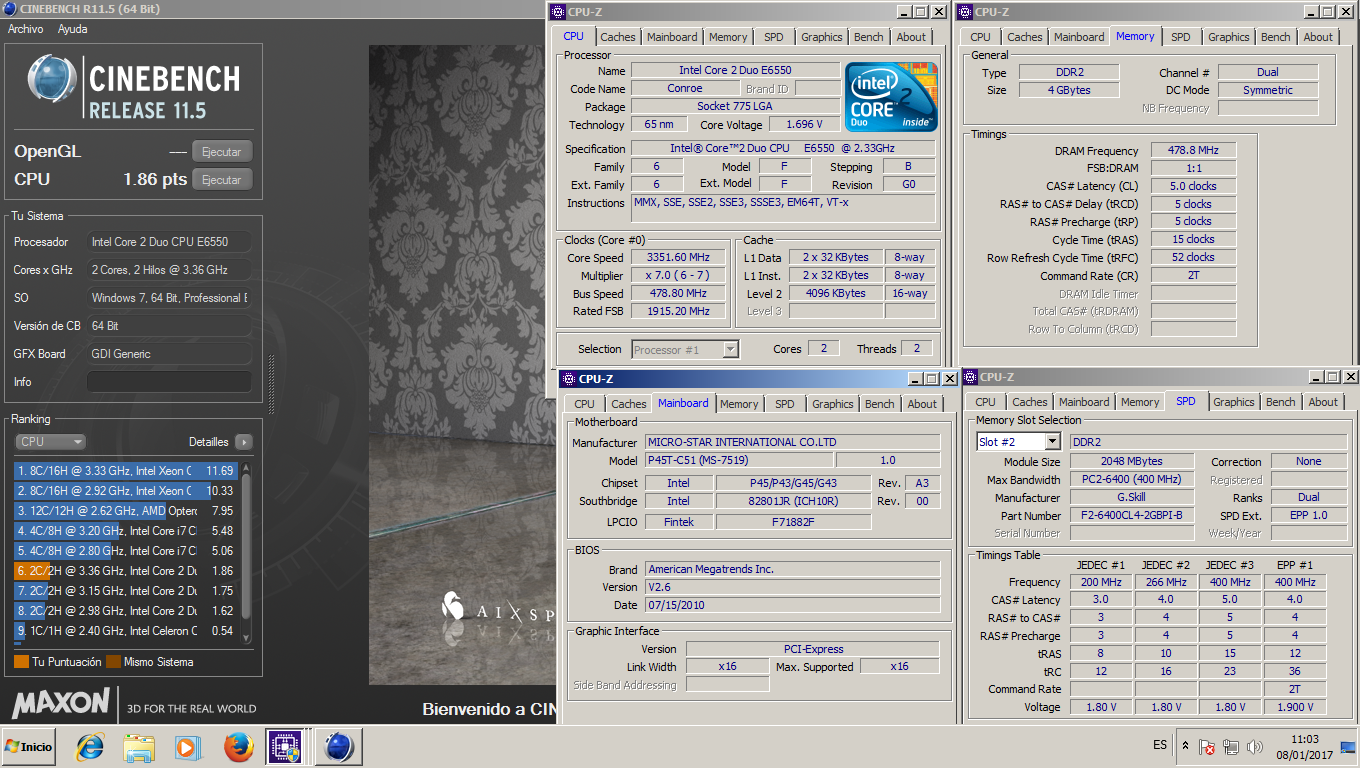Click Rated FSB value 1915.20 MHz

(x=679, y=312)
